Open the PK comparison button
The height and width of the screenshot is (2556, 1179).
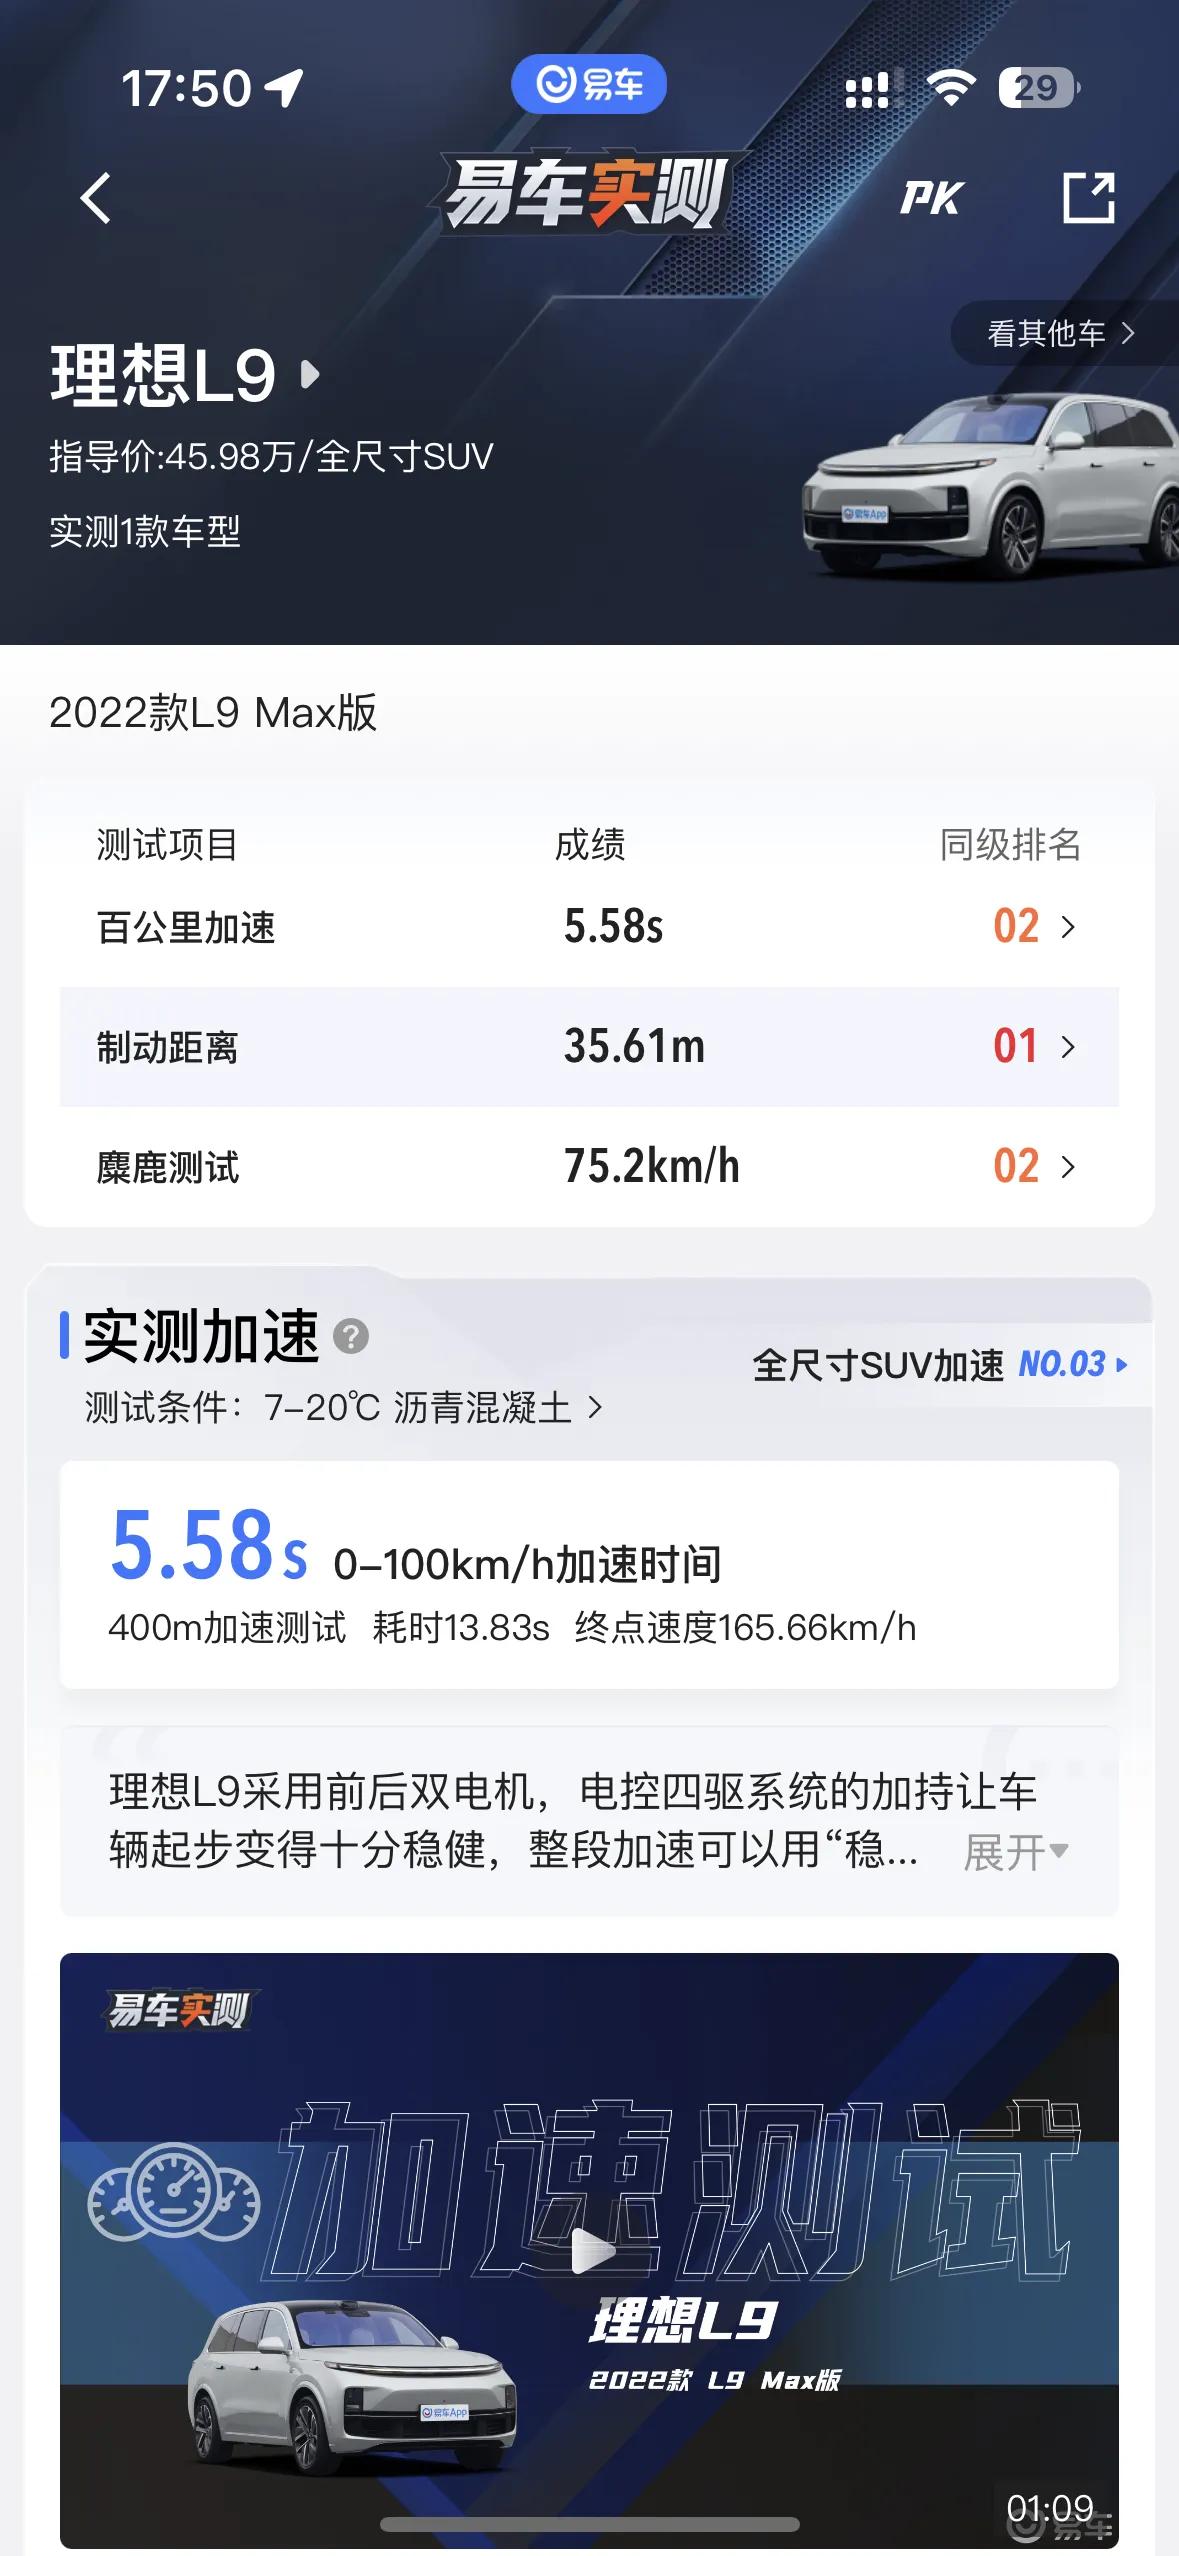coord(931,198)
